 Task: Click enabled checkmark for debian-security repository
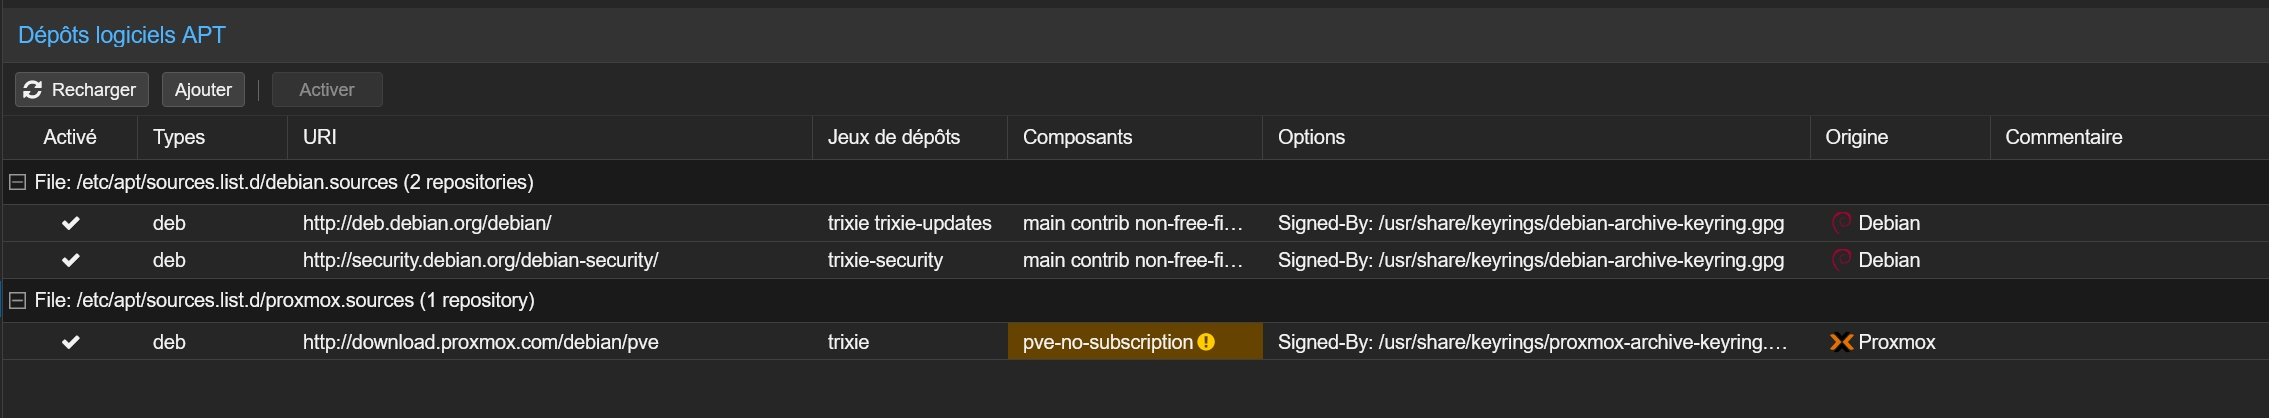70,260
